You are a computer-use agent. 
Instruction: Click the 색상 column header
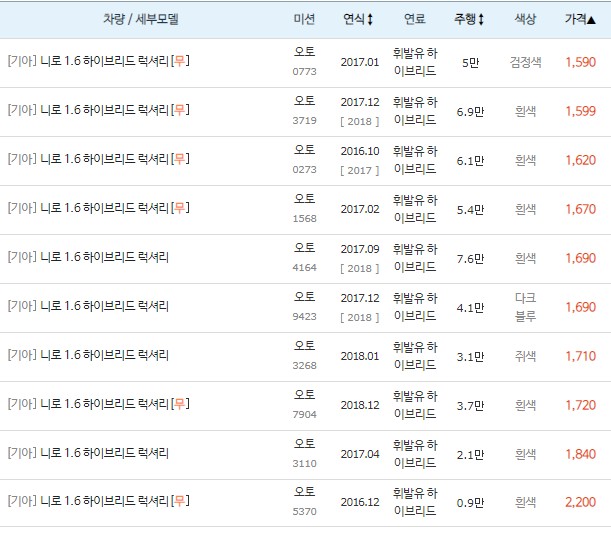tap(525, 19)
